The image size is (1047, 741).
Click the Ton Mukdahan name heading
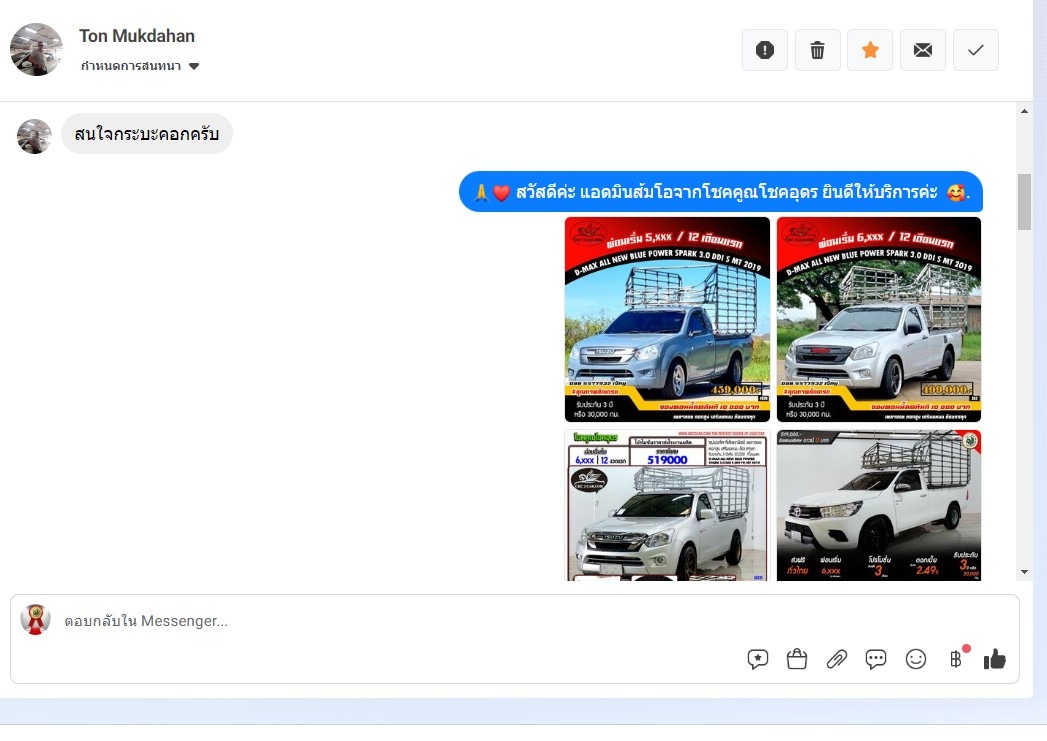click(137, 36)
